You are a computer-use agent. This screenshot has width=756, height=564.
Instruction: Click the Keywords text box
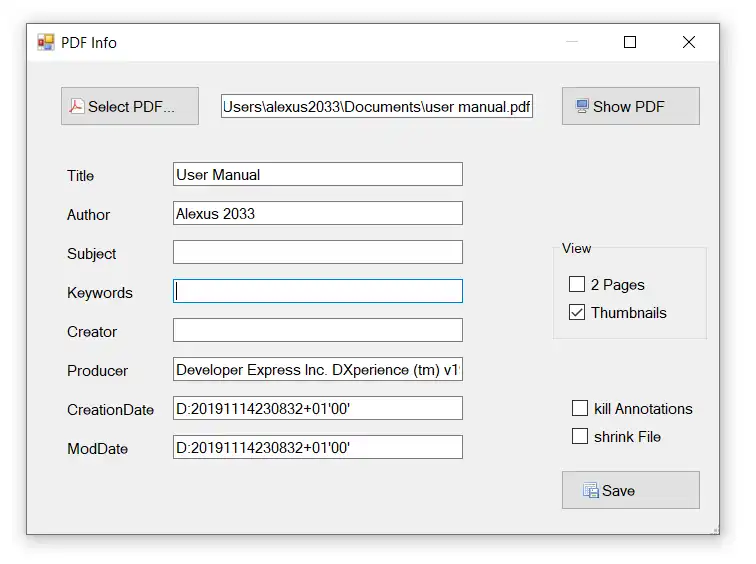point(317,291)
